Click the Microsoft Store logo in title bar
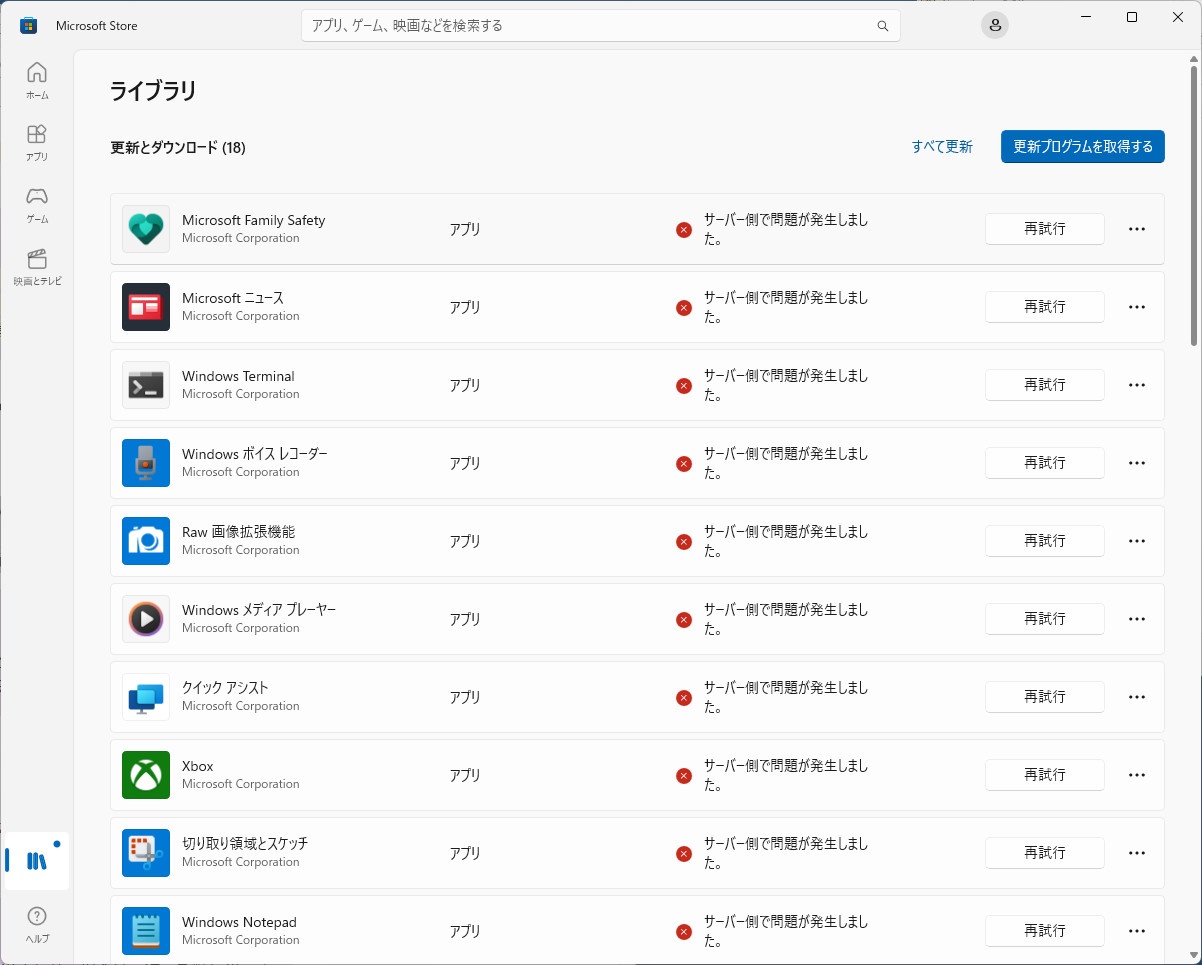Image resolution: width=1202 pixels, height=965 pixels. click(x=29, y=26)
